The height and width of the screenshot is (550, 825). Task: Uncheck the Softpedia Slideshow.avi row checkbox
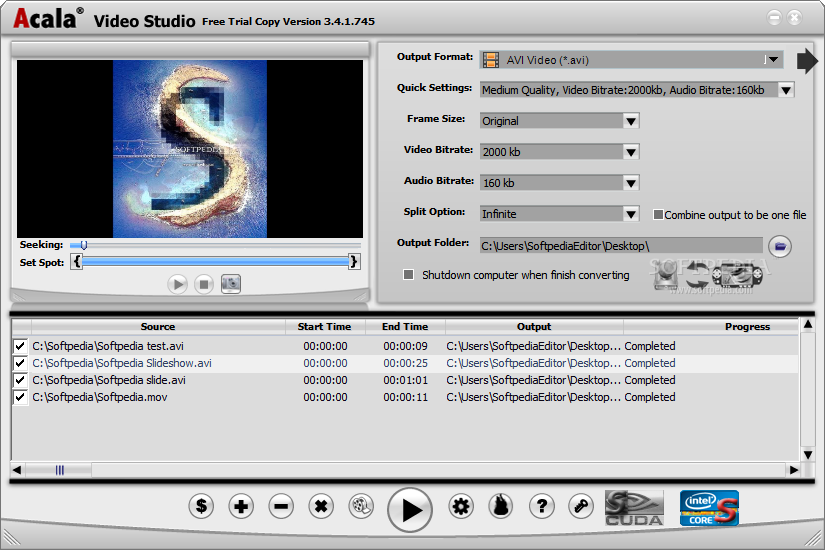pyautogui.click(x=20, y=363)
